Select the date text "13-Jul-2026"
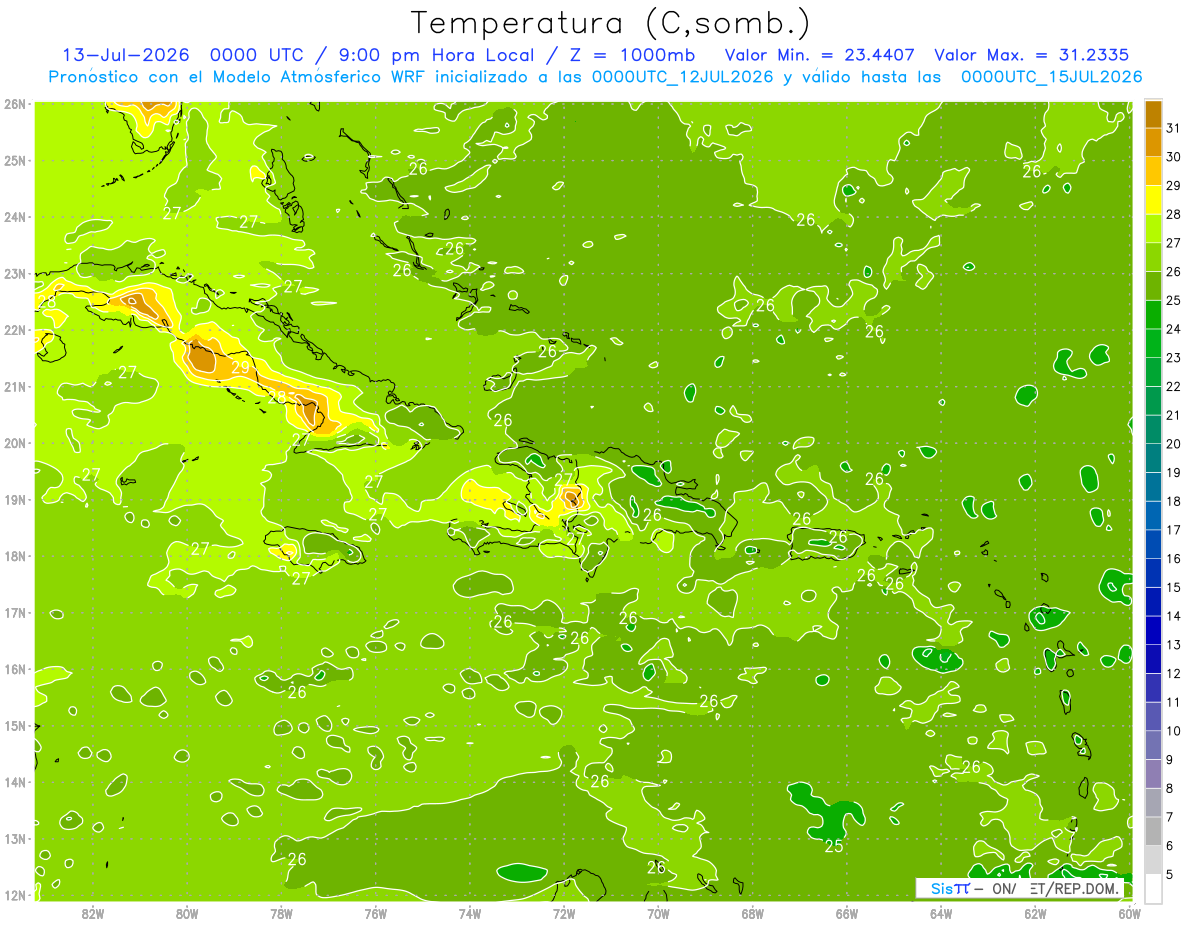Screen dimensions: 1200x927 (125, 55)
